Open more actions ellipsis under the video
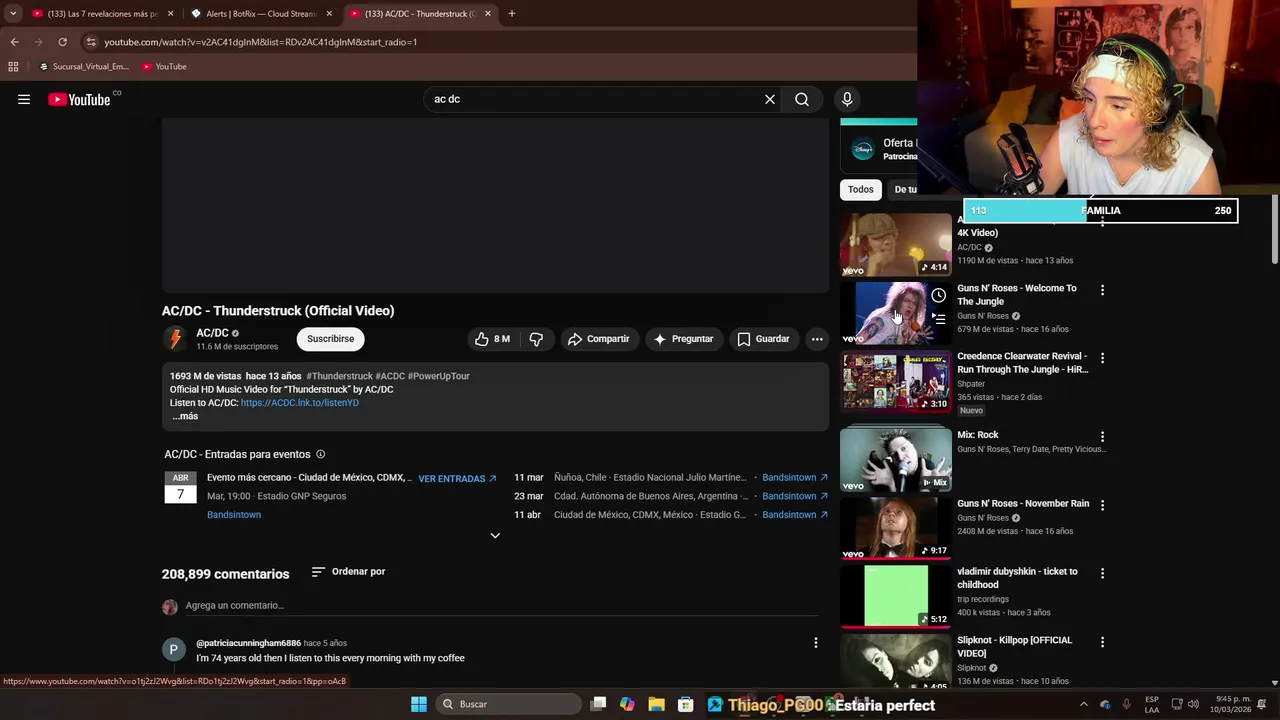The image size is (1280, 720). 817,339
